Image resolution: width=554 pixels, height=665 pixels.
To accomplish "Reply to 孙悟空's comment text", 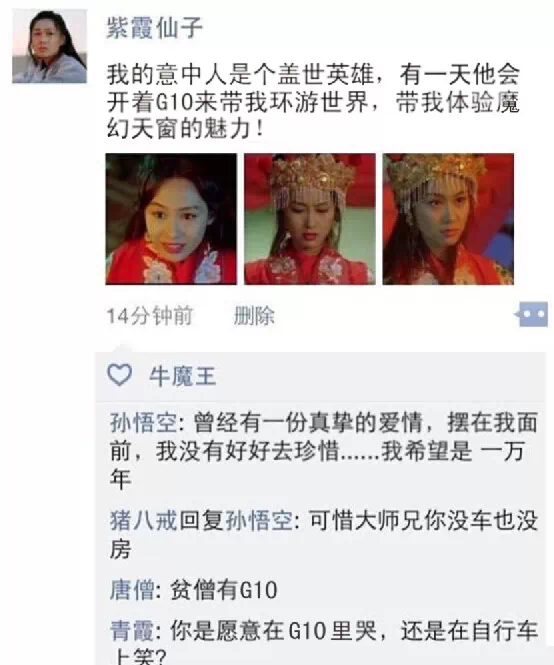I will (x=324, y=450).
